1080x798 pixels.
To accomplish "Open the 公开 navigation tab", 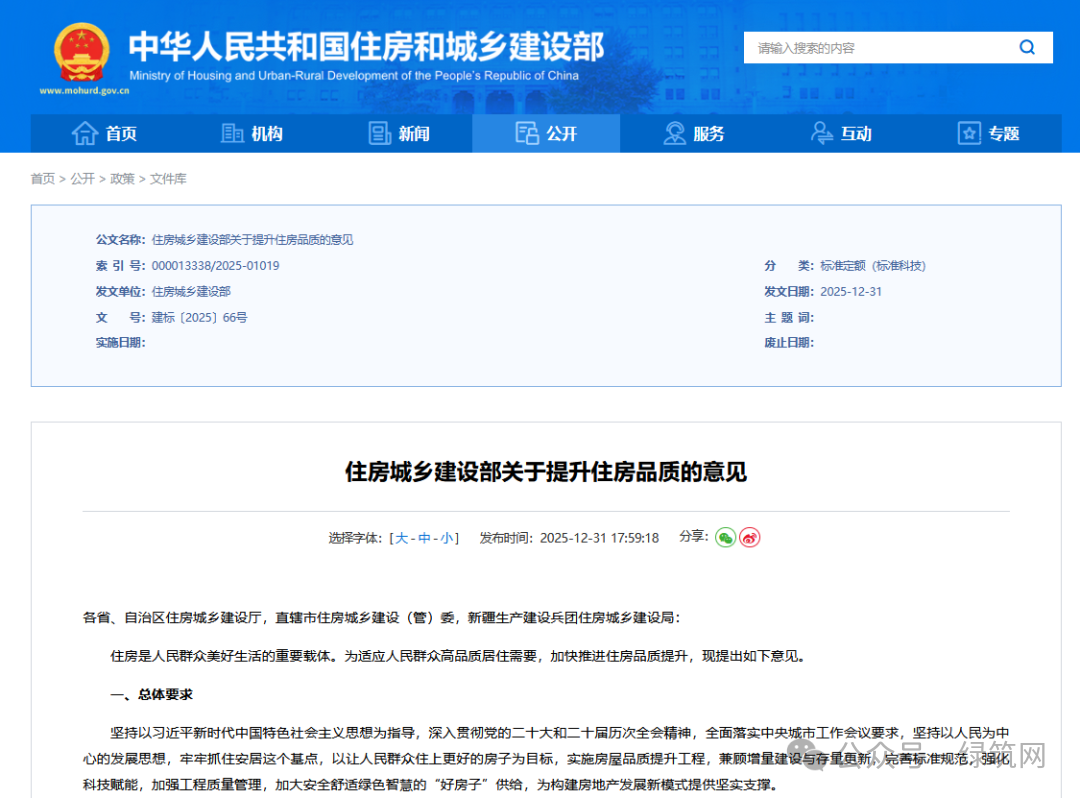I will tap(546, 133).
